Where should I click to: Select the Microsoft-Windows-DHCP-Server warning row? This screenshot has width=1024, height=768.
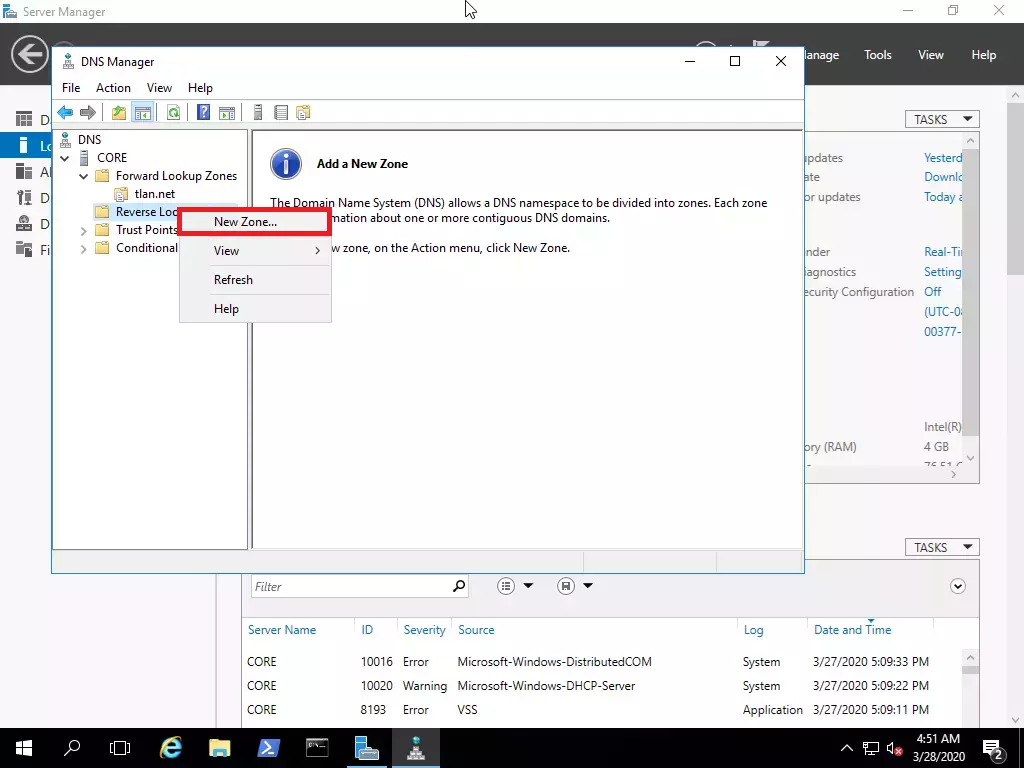click(604, 686)
